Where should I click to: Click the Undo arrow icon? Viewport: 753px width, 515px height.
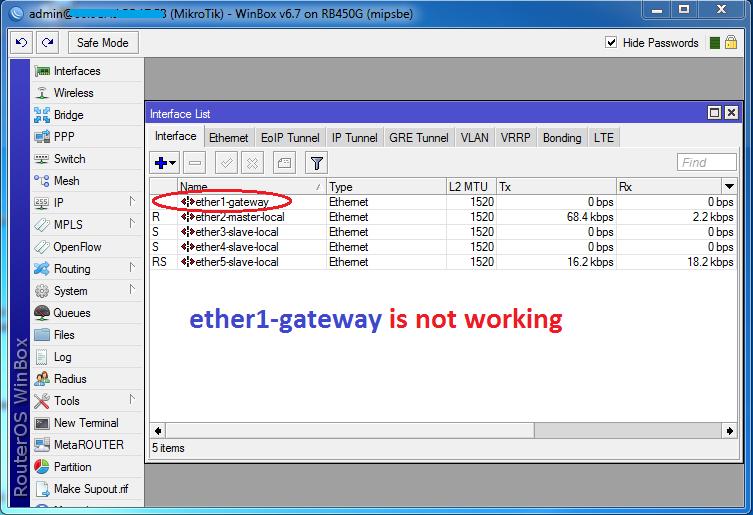click(22, 43)
